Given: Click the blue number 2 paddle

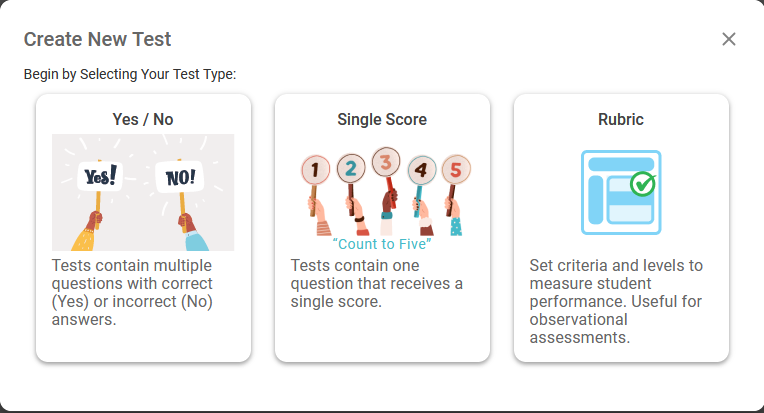Looking at the screenshot, I should click(x=351, y=169).
